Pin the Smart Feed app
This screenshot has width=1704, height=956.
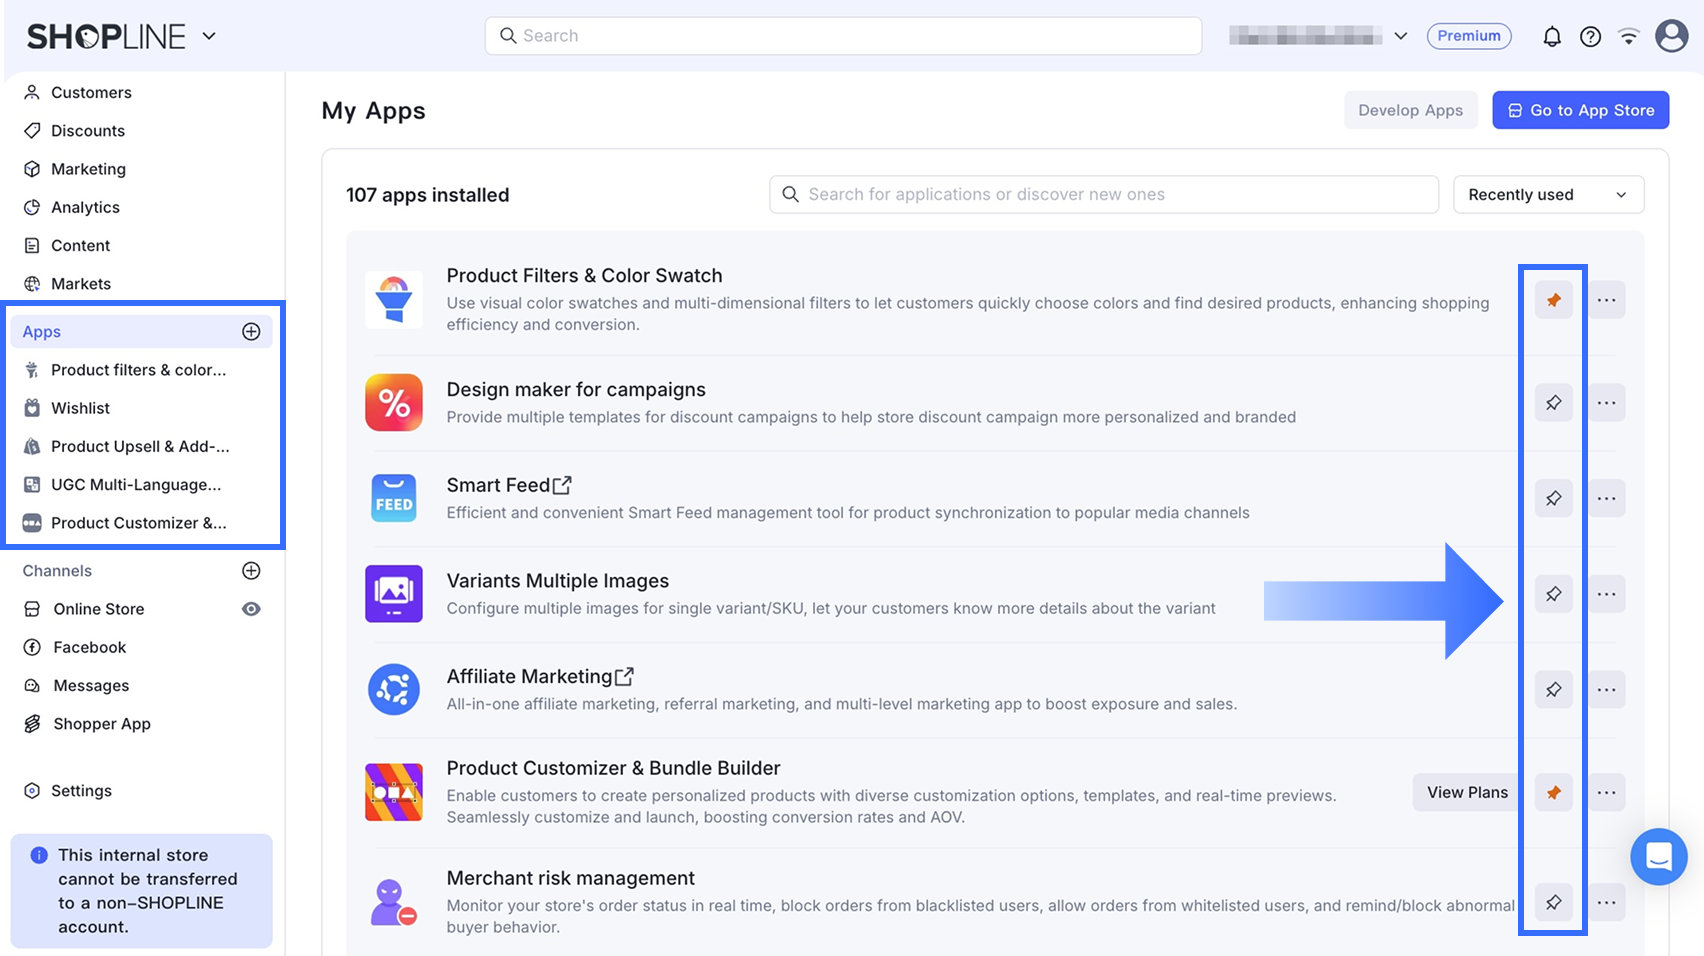point(1553,498)
